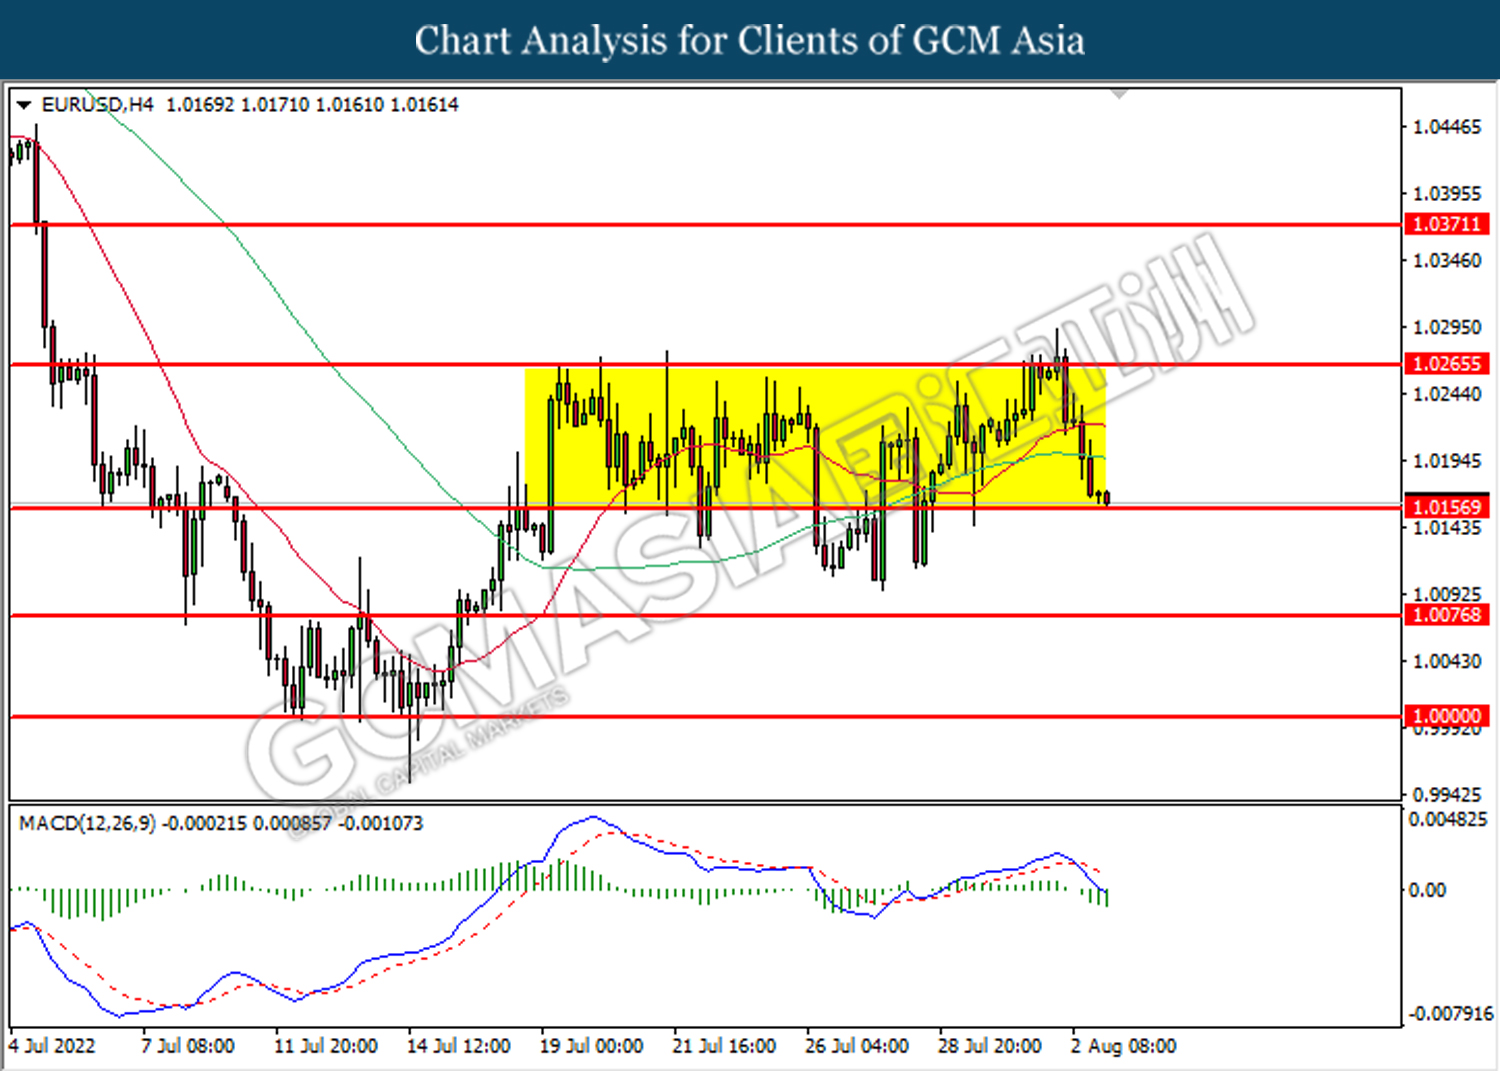Open the chart menu triangle beside EURUSD,H4
The image size is (1500, 1071).
(24, 104)
